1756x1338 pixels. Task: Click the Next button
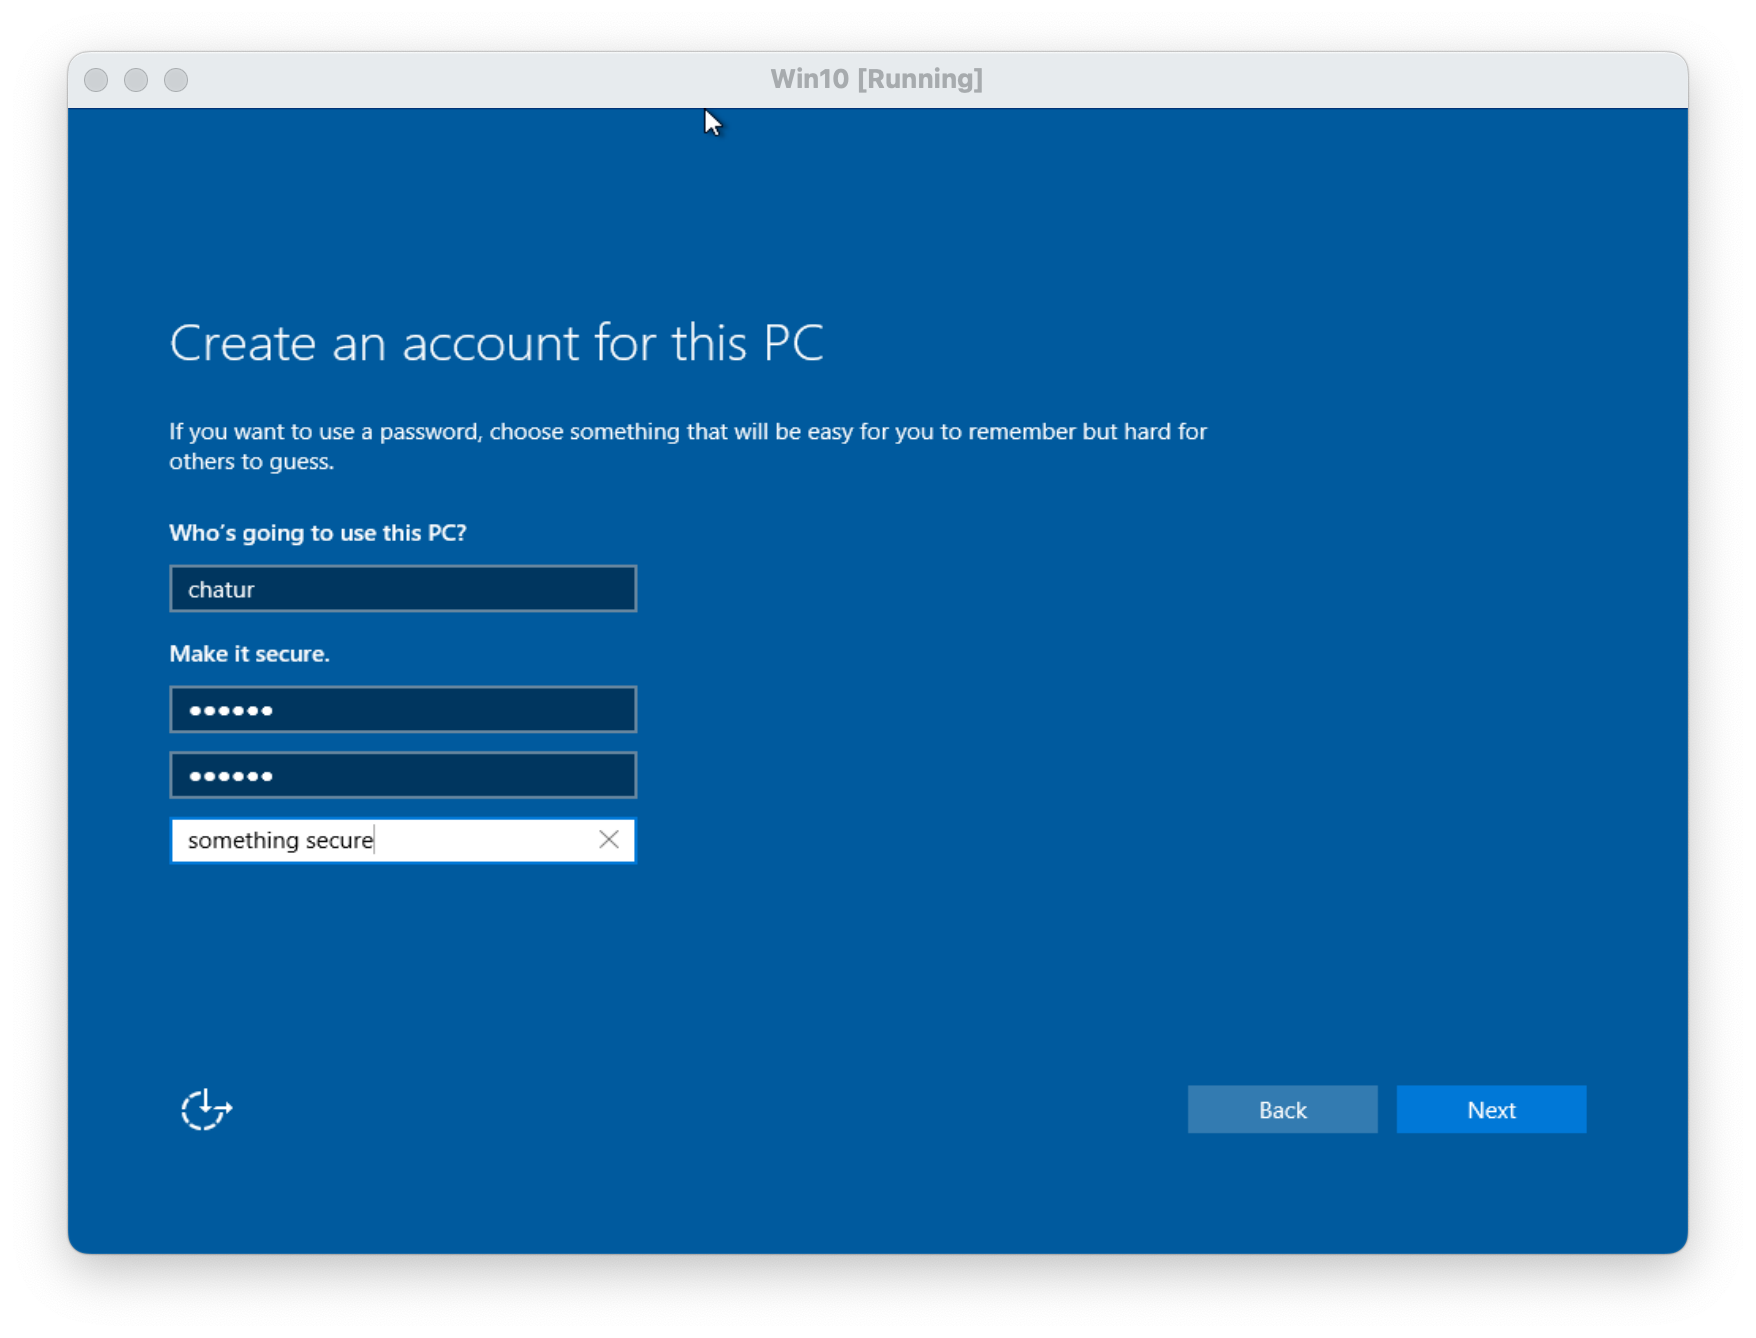[1490, 1109]
